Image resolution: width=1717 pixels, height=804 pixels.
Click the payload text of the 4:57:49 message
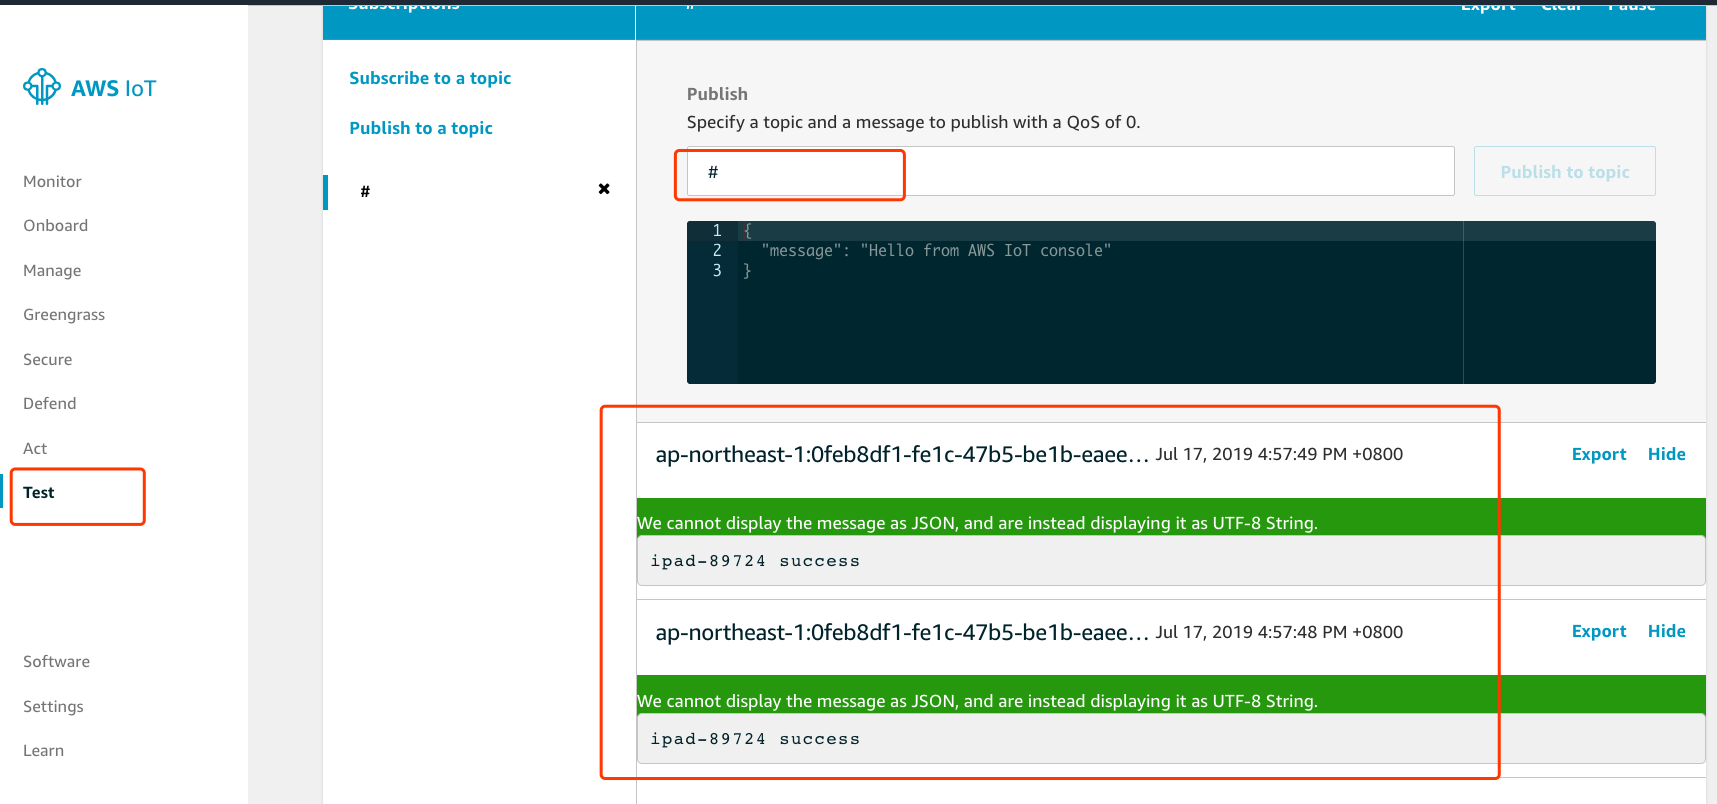tap(755, 561)
